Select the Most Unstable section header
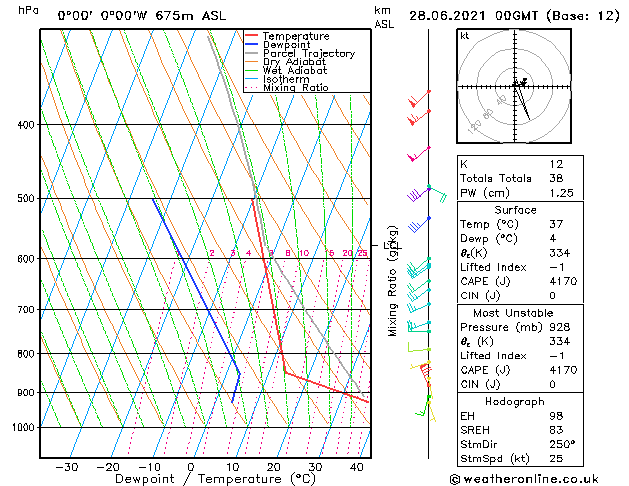This screenshot has height=486, width=629. tap(513, 312)
